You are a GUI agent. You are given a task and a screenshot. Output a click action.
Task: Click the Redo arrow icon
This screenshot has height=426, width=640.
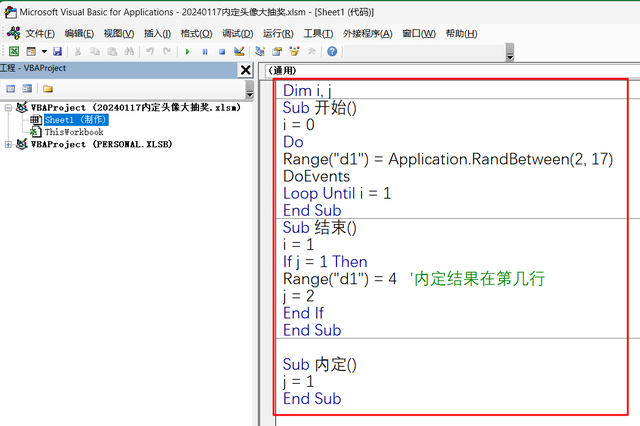click(x=167, y=51)
